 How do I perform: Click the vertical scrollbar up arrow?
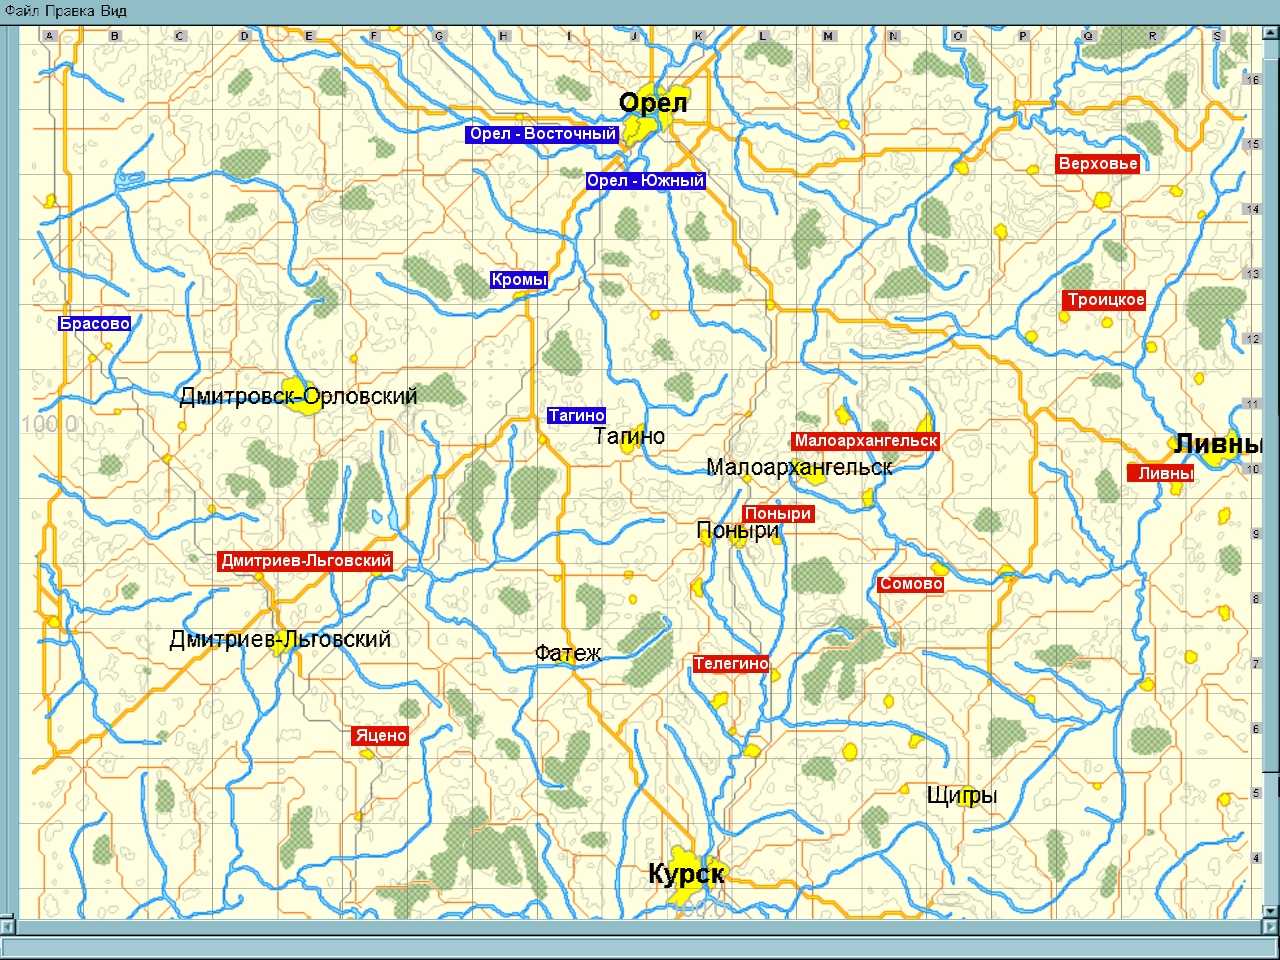1270,35
